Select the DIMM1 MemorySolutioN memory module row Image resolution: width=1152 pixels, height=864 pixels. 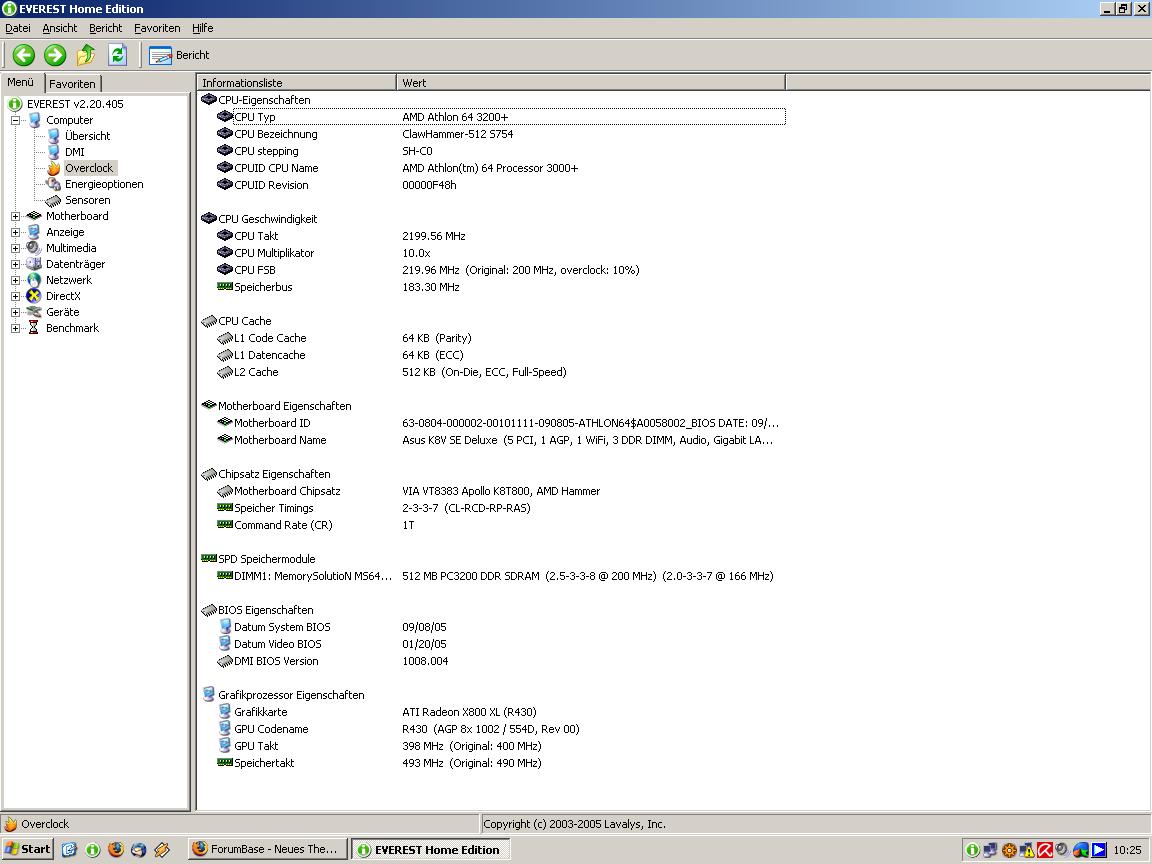coord(501,576)
